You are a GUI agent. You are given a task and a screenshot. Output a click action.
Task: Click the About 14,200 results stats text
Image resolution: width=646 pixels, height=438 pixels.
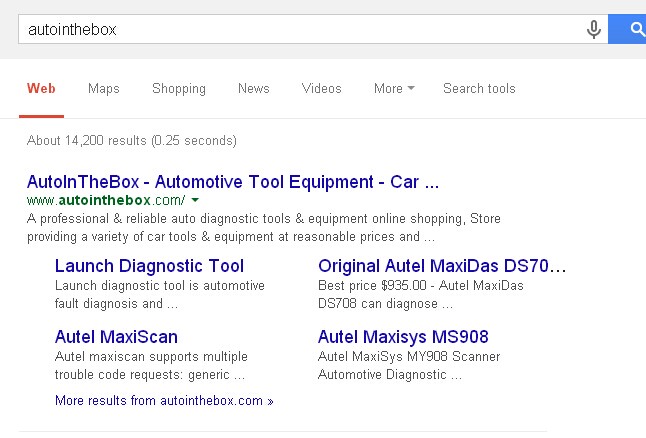click(x=132, y=141)
